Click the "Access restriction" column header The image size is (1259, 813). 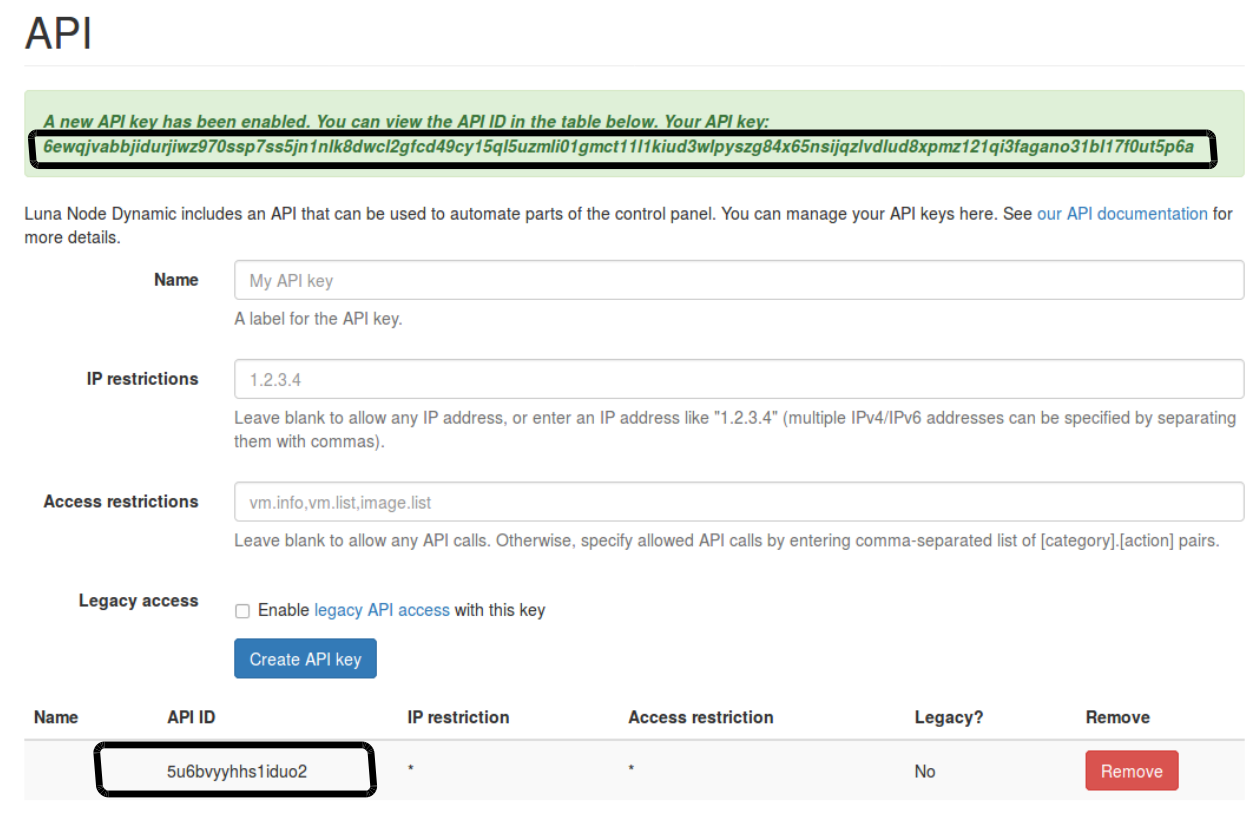click(701, 717)
